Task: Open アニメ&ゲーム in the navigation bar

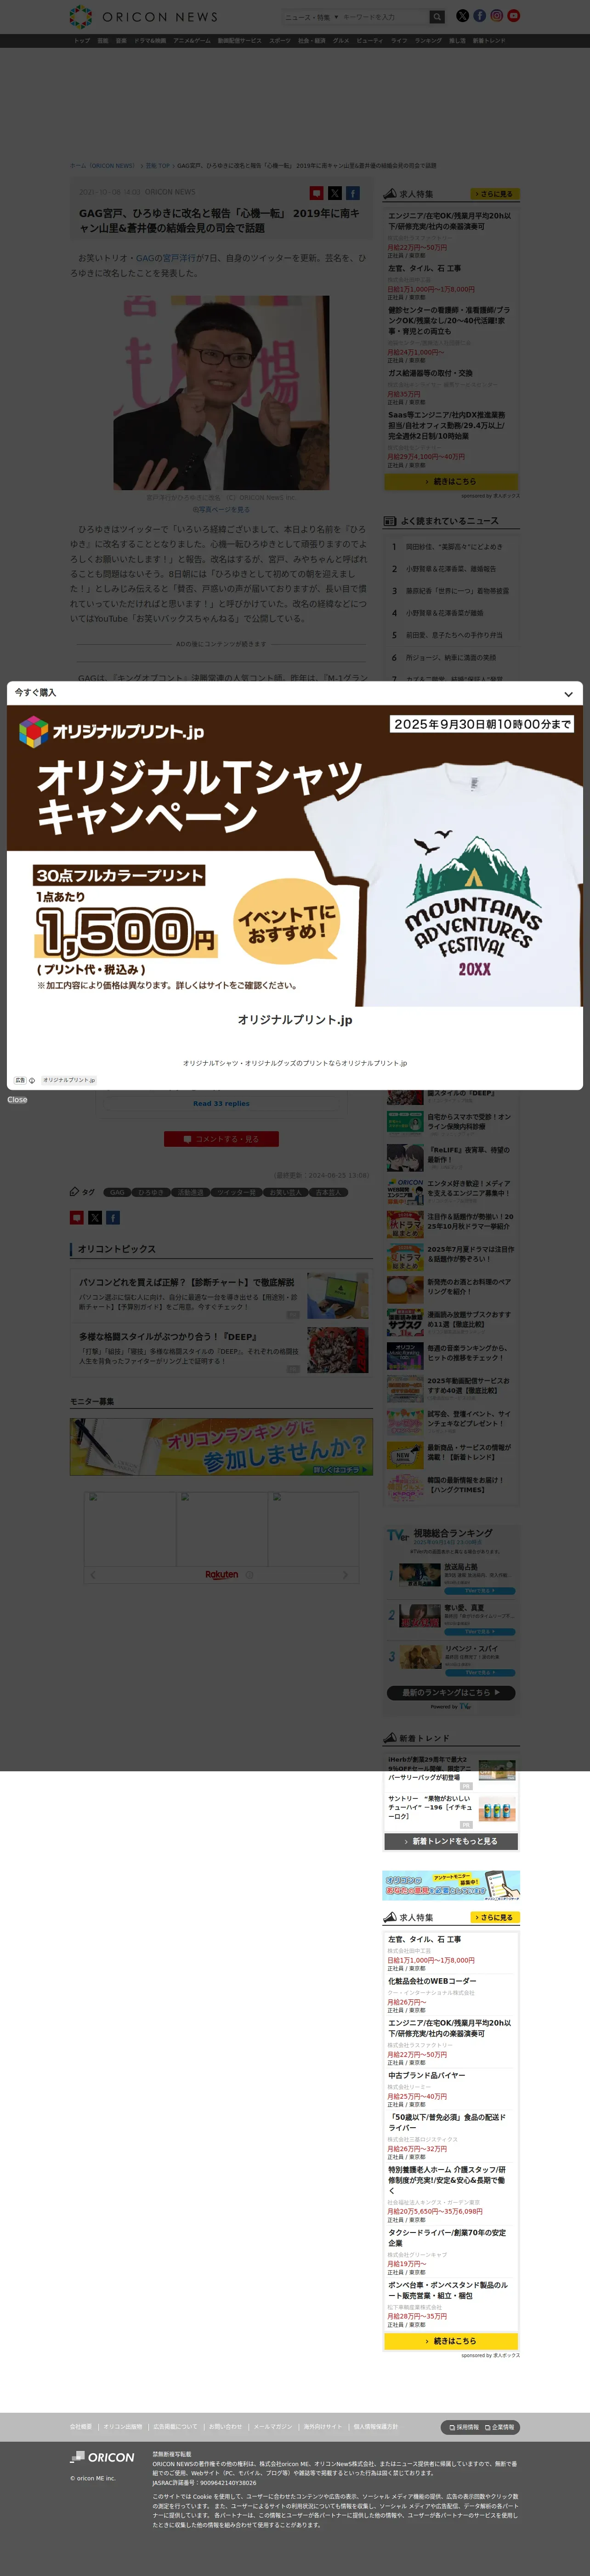Action: (x=192, y=41)
